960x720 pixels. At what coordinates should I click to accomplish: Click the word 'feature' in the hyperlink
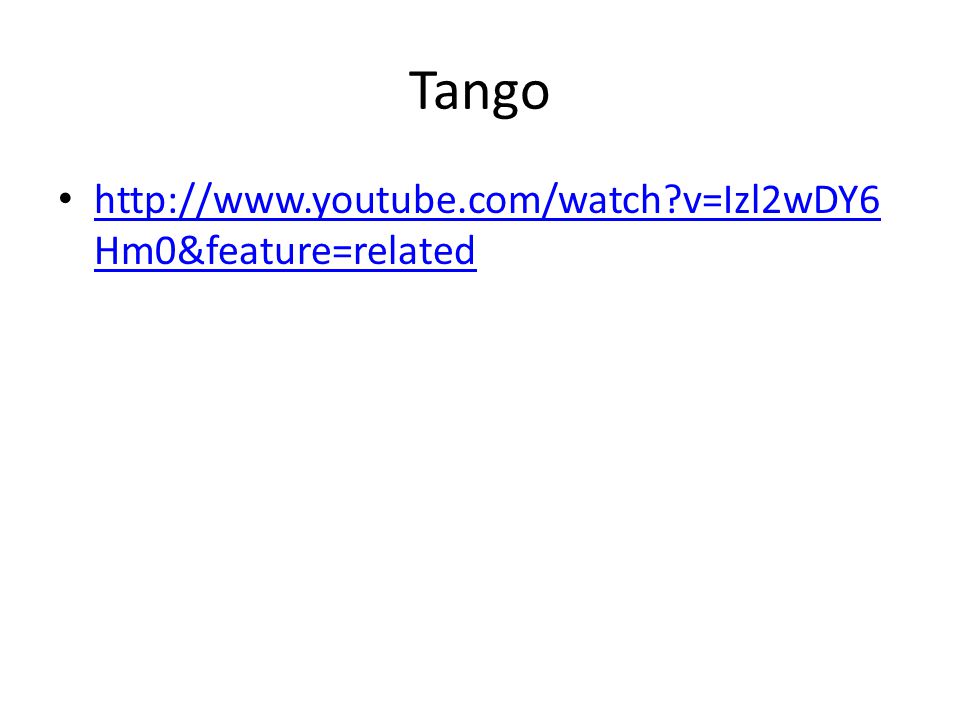pyautogui.click(x=268, y=250)
